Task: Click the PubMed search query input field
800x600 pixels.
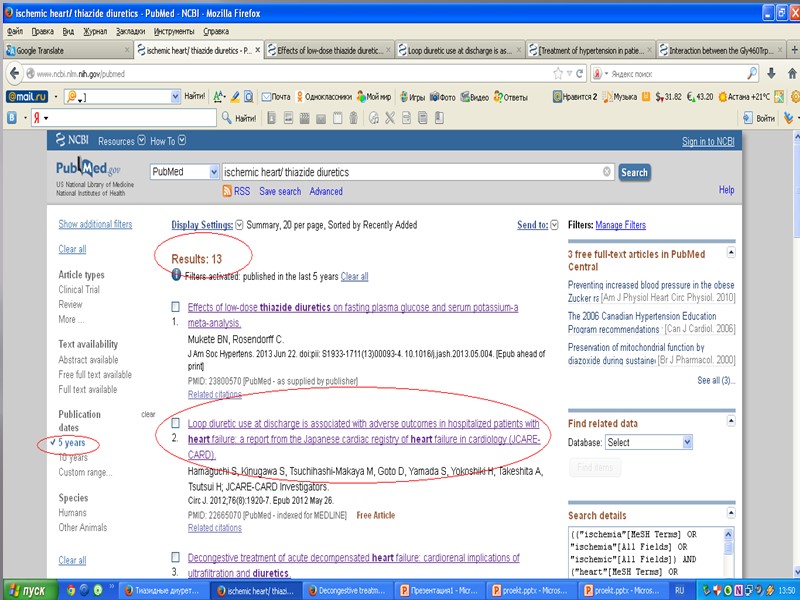Action: [418, 172]
